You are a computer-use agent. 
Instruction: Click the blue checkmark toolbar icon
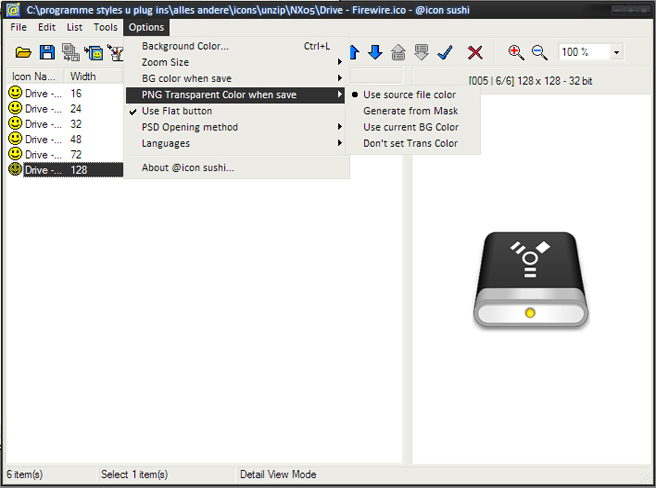(x=445, y=52)
